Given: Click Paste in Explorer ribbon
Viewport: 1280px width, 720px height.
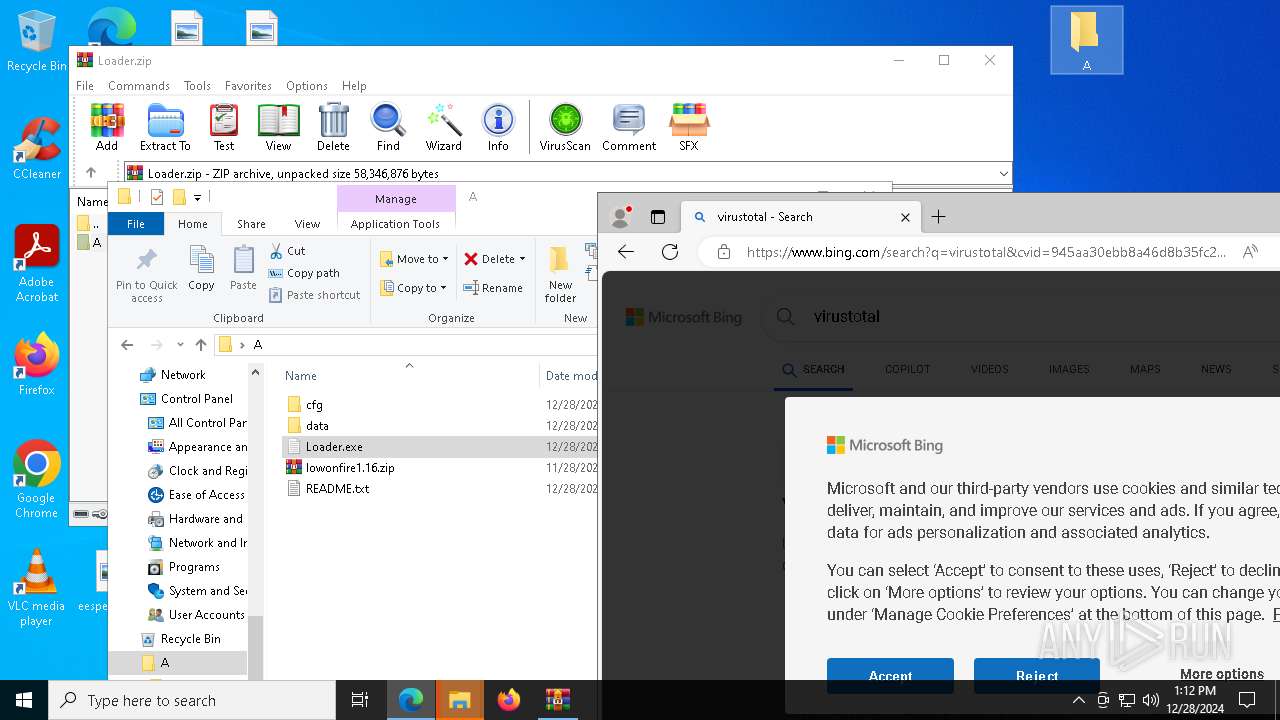Looking at the screenshot, I should pyautogui.click(x=243, y=269).
